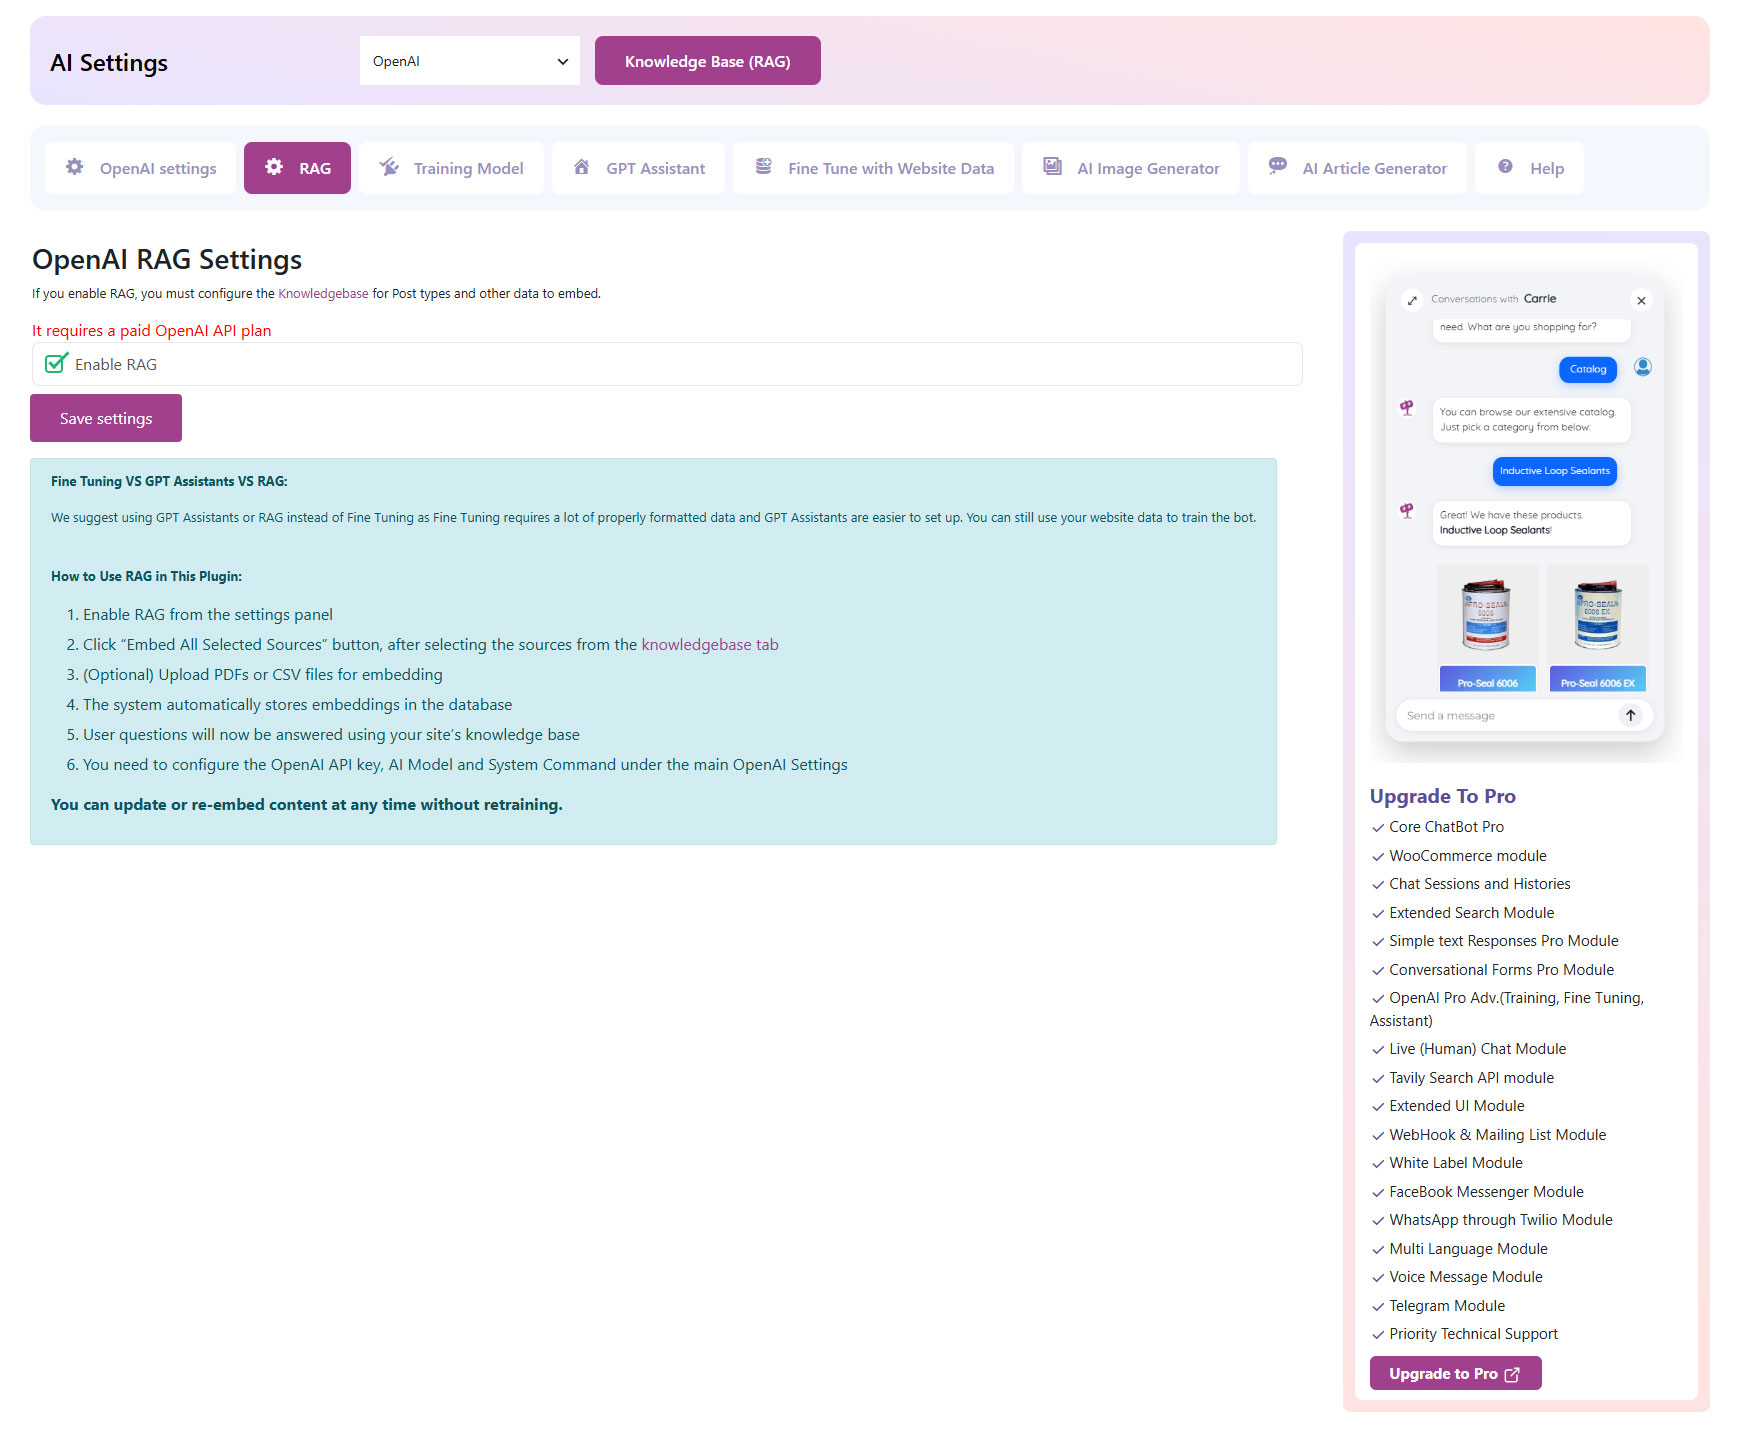Click the question mark Help icon
Image resolution: width=1750 pixels, height=1440 pixels.
(x=1505, y=166)
